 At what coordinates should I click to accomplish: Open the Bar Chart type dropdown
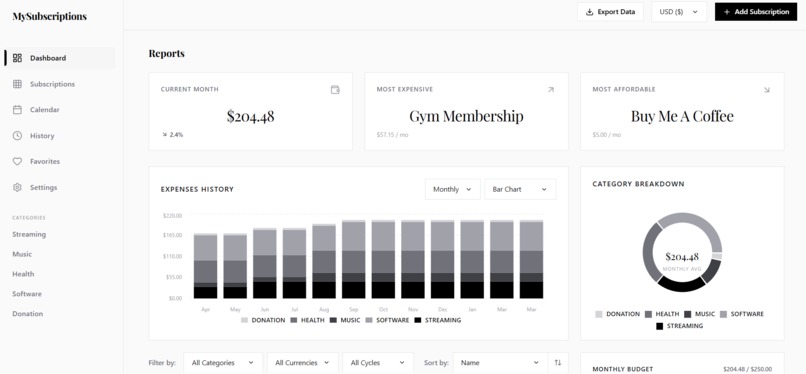[520, 189]
